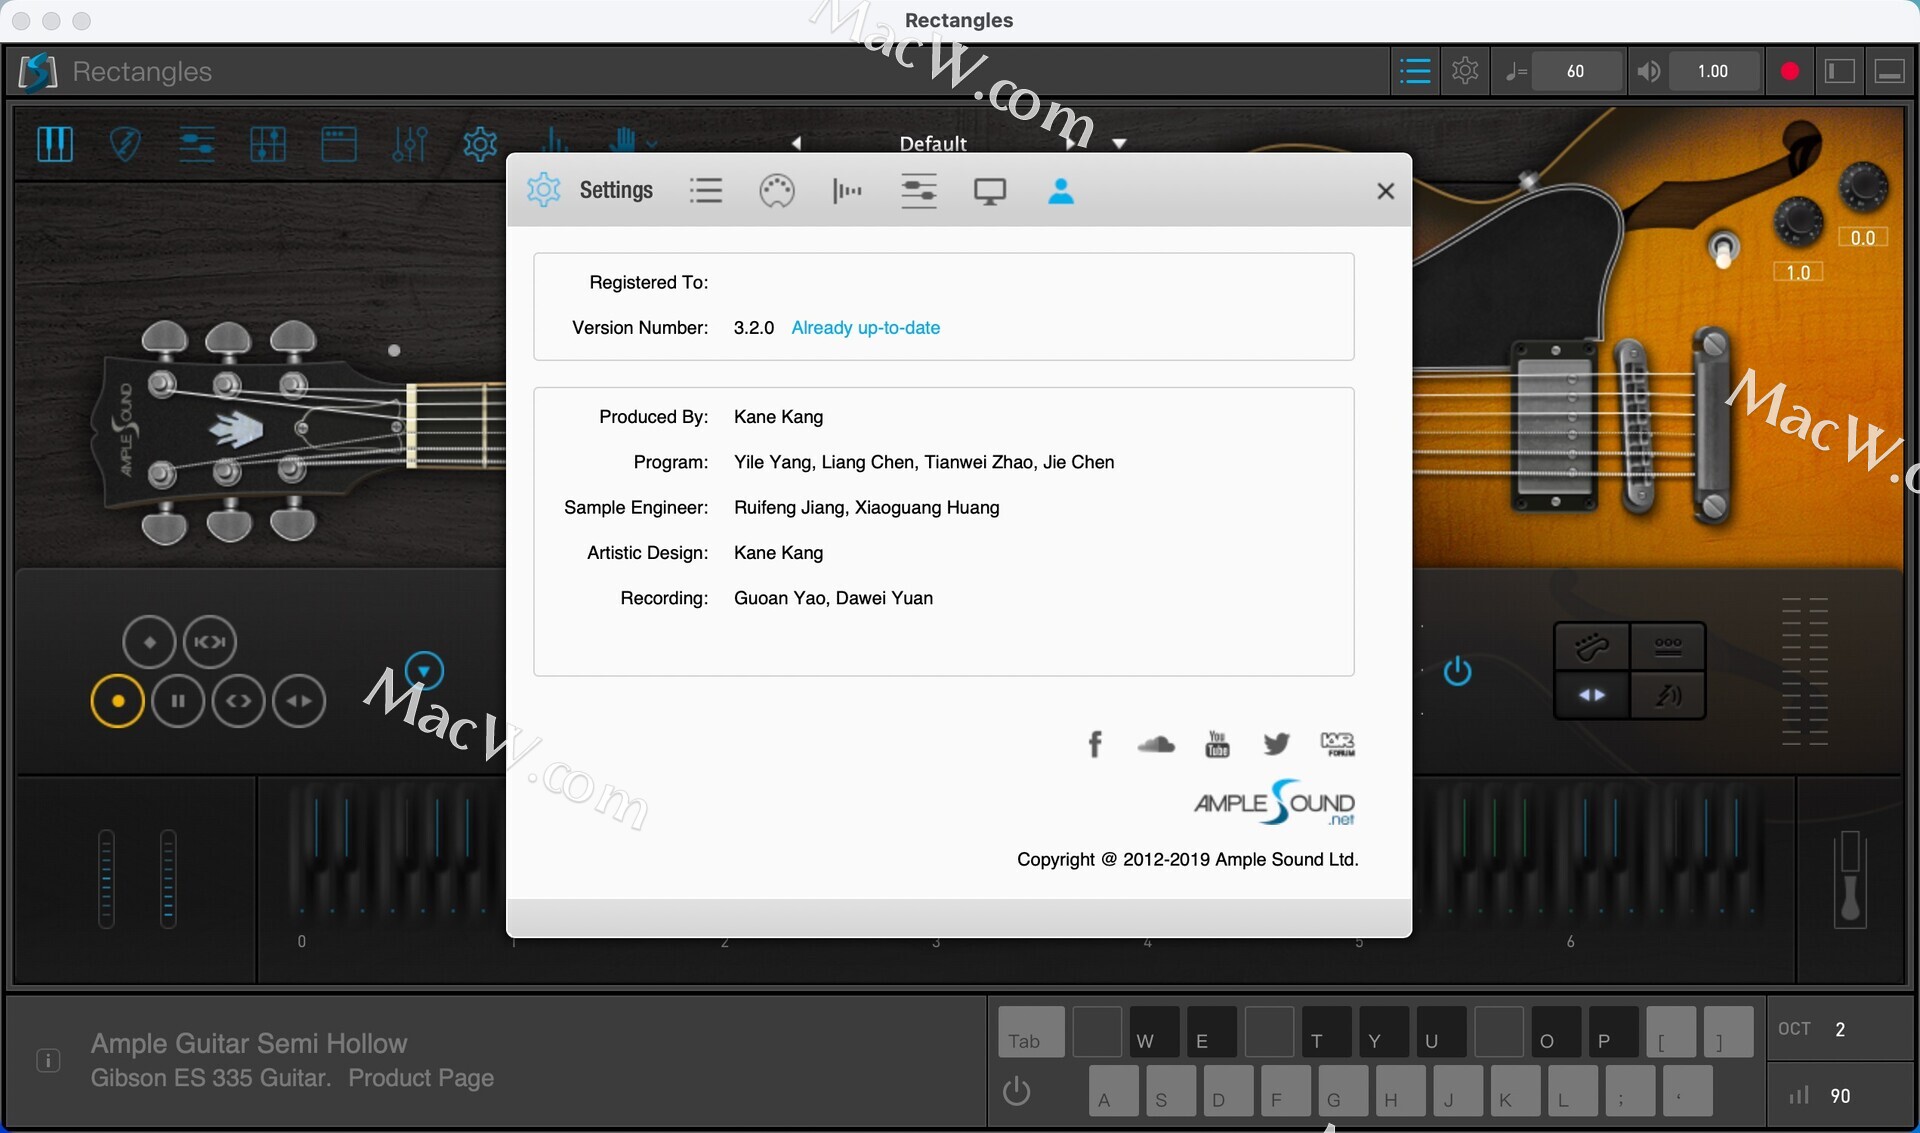1920x1133 pixels.
Task: Click the master volume speaker icon
Action: click(1649, 71)
